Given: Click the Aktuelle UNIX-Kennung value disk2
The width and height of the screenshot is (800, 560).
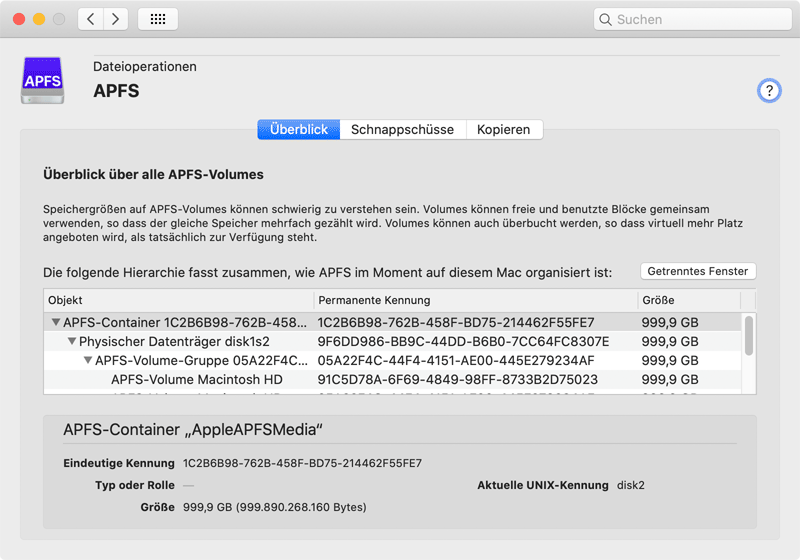Looking at the screenshot, I should coord(631,485).
